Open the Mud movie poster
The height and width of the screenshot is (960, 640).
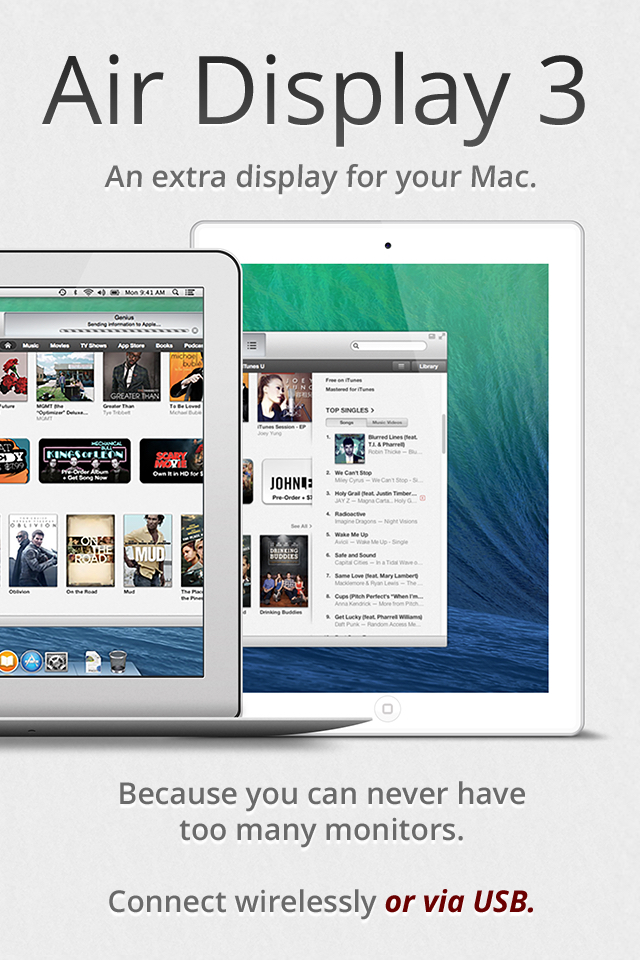tap(148, 550)
